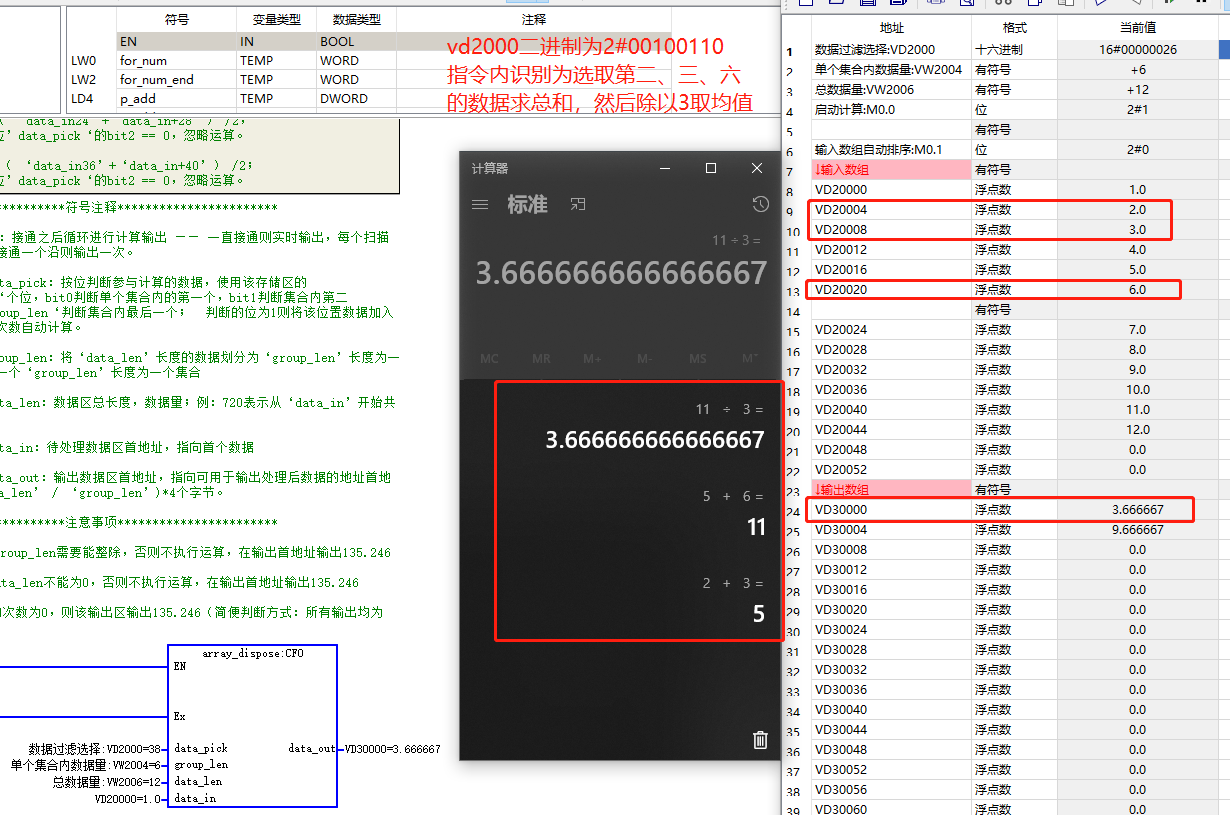Select the VD20000 address cell
Viewport: 1230px width, 815px height.
point(891,189)
